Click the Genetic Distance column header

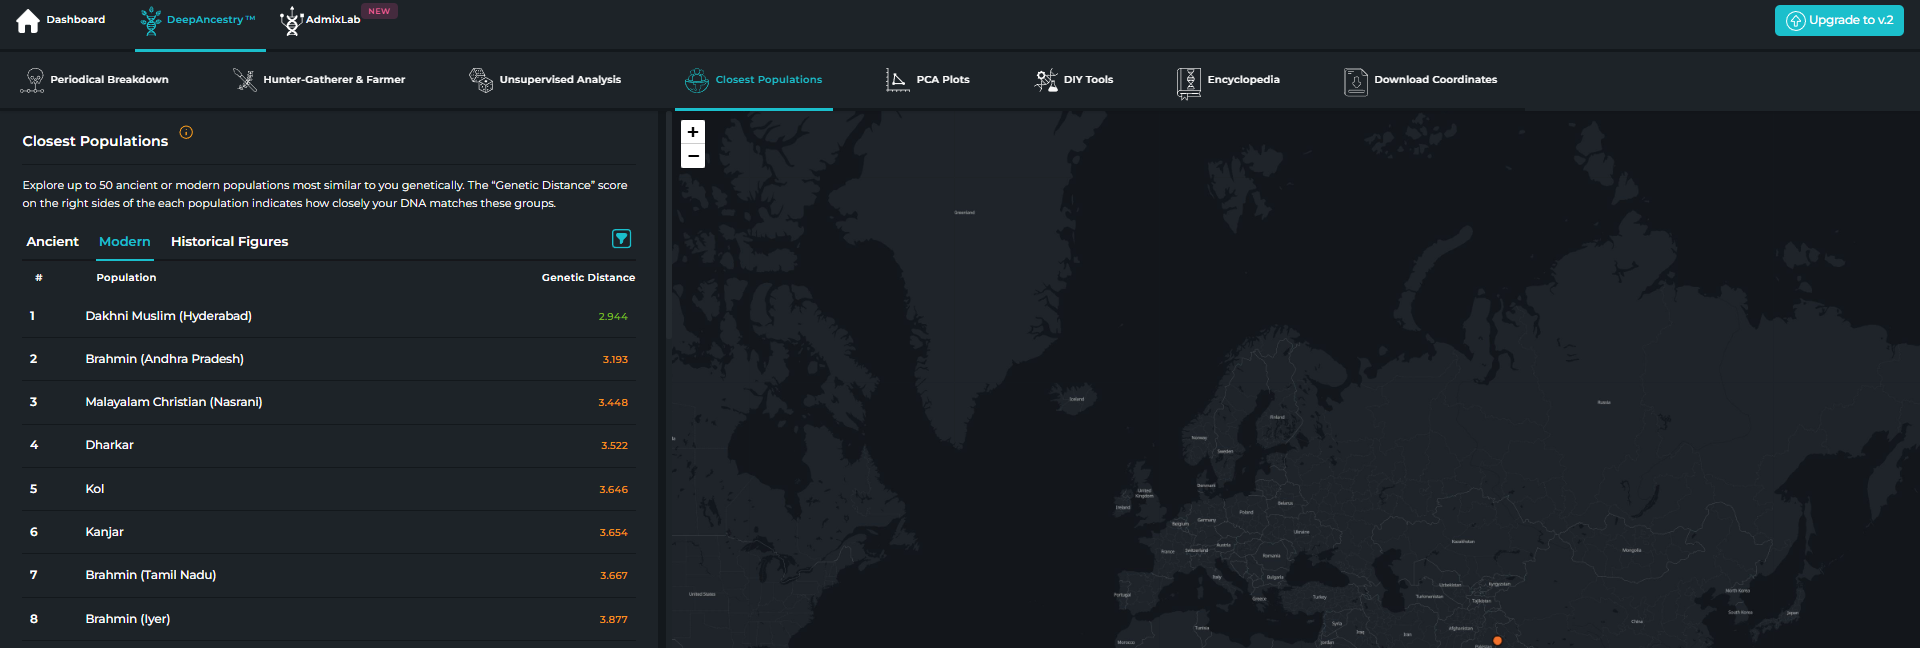(x=588, y=278)
